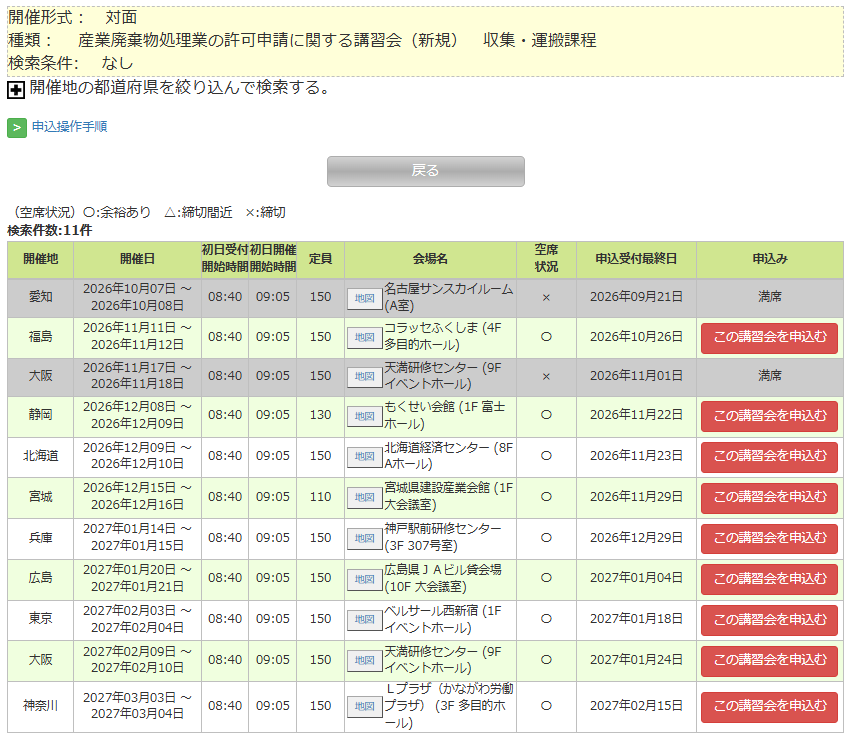Apply for the 東京 February seminar

[769, 620]
